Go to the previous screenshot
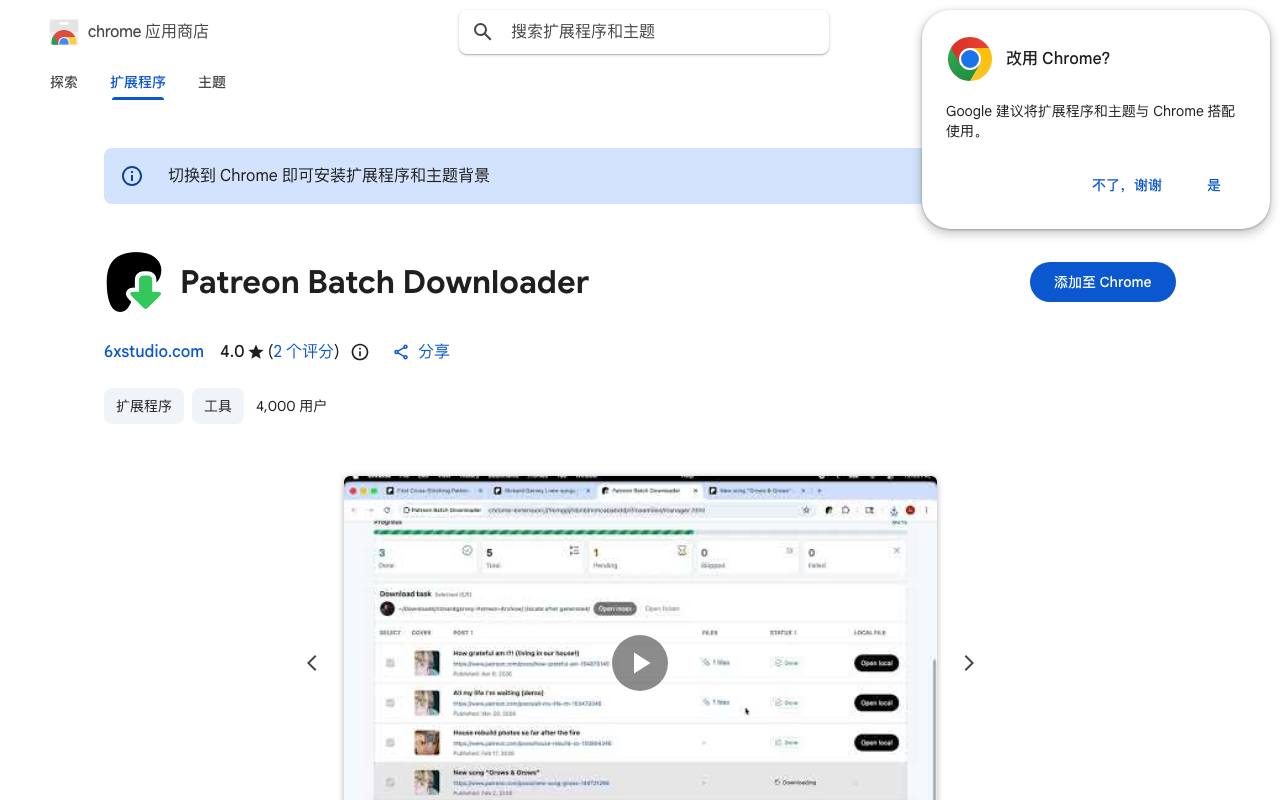1280x800 pixels. click(x=312, y=663)
